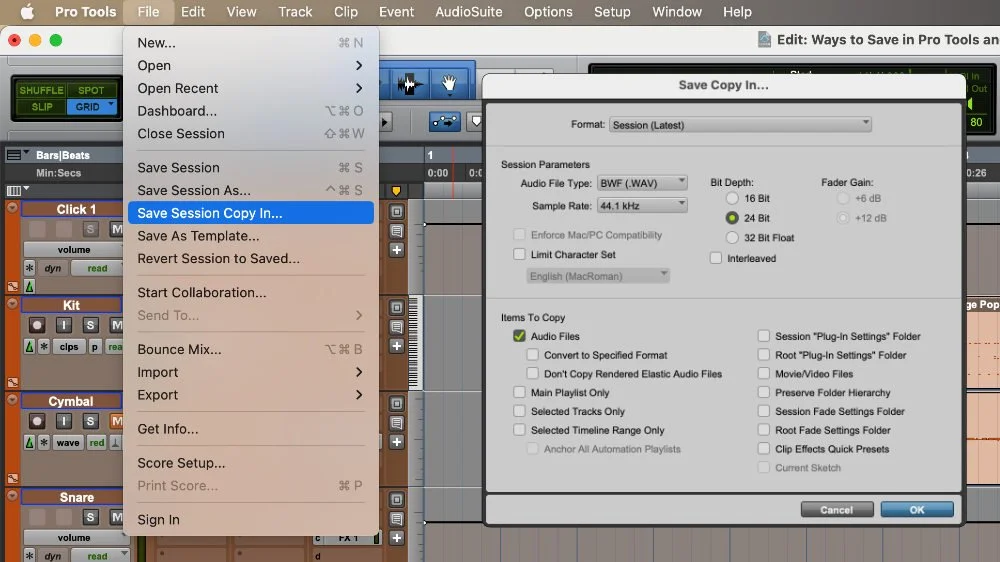Select the 16 Bit depth option
Screen dimensions: 1000x562
pyautogui.click(x=732, y=198)
